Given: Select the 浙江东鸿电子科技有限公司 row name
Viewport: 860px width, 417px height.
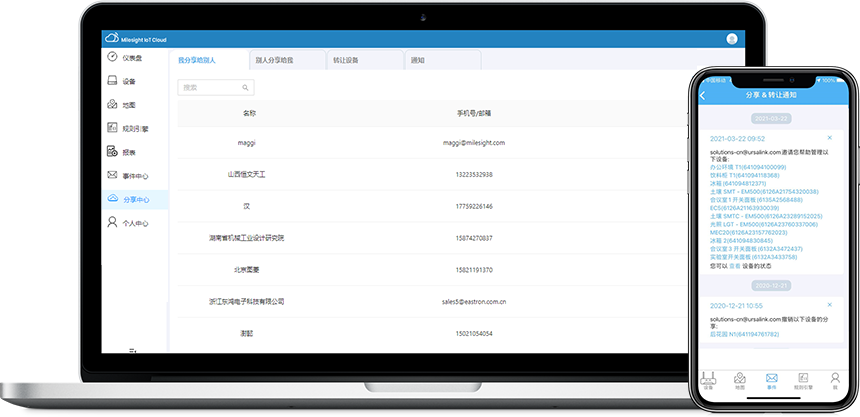Looking at the screenshot, I should (x=246, y=302).
